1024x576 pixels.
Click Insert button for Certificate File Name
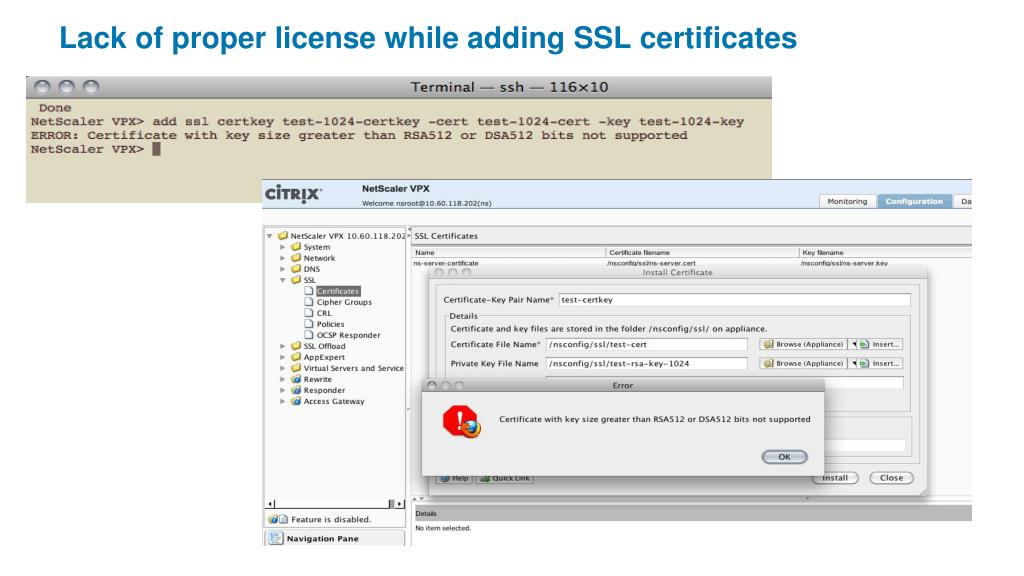(x=880, y=345)
